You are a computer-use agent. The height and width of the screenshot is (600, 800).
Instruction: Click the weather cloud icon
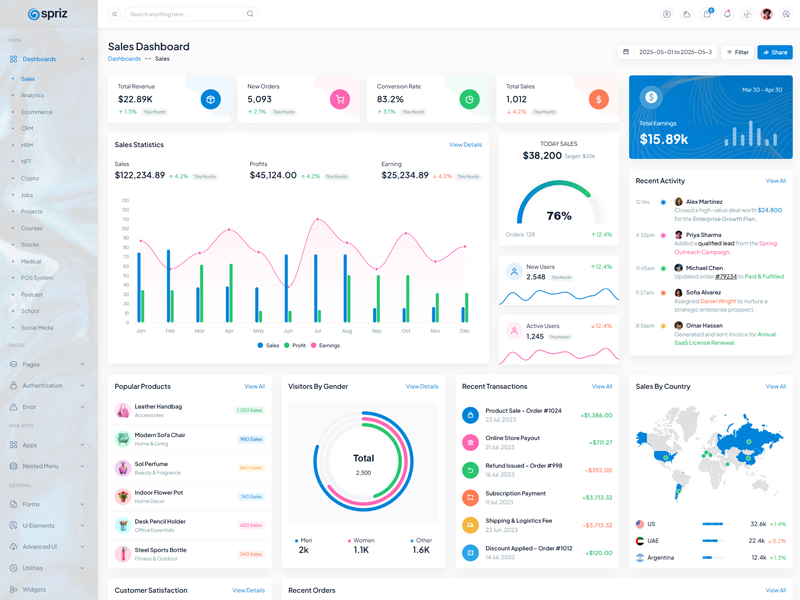687,14
